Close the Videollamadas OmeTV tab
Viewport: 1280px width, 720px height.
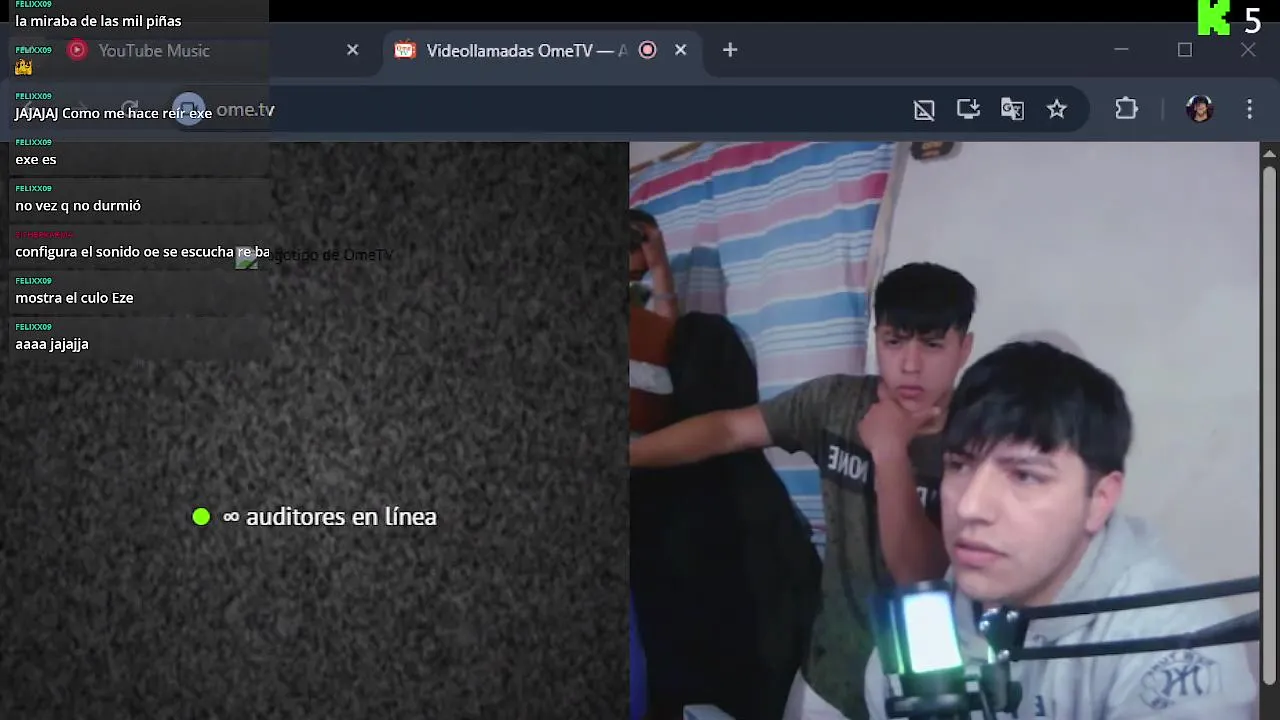point(681,50)
